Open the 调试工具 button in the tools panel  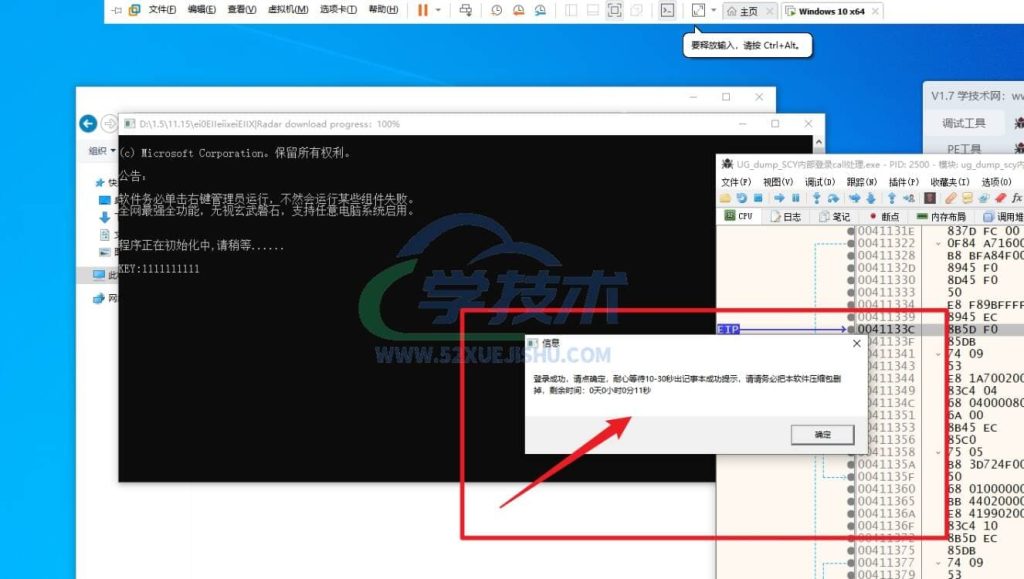963,123
